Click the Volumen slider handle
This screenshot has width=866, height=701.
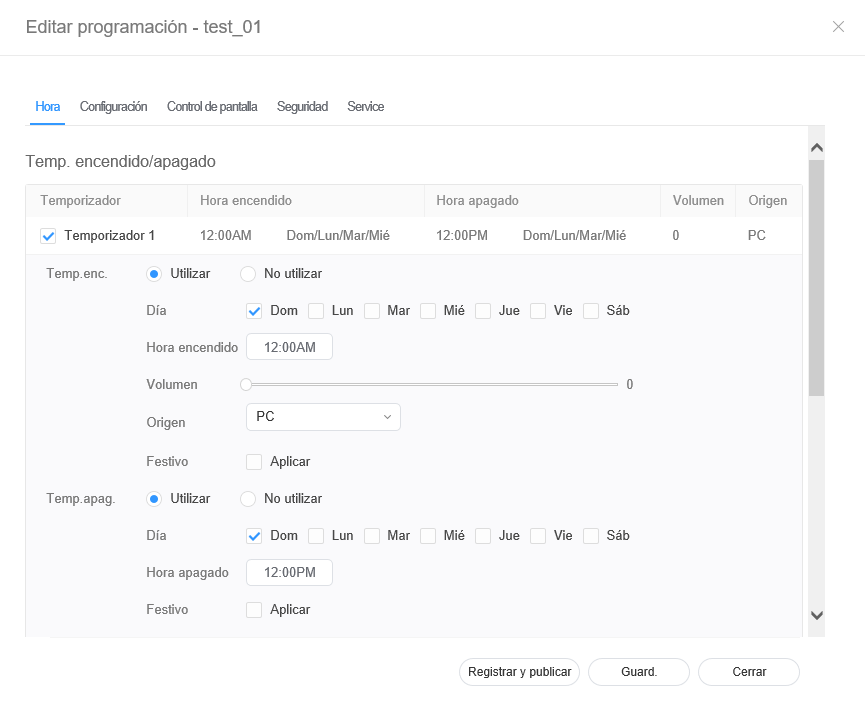(x=246, y=384)
